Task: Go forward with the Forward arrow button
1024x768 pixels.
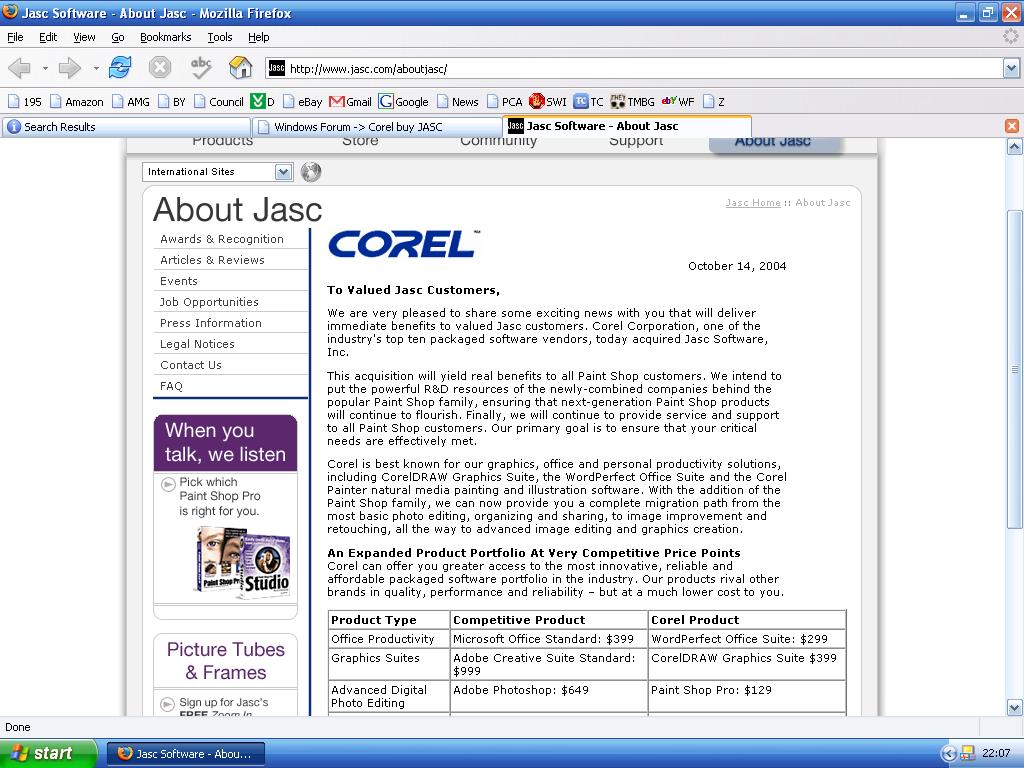Action: pyautogui.click(x=69, y=67)
